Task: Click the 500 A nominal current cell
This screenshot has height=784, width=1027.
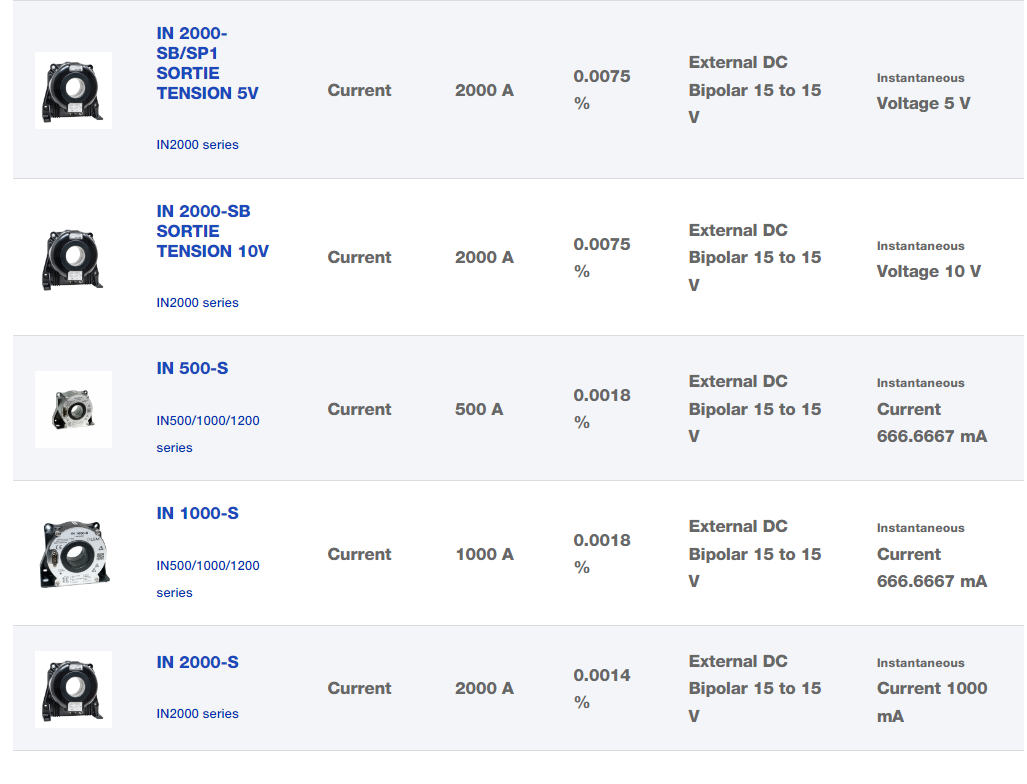Action: 479,409
